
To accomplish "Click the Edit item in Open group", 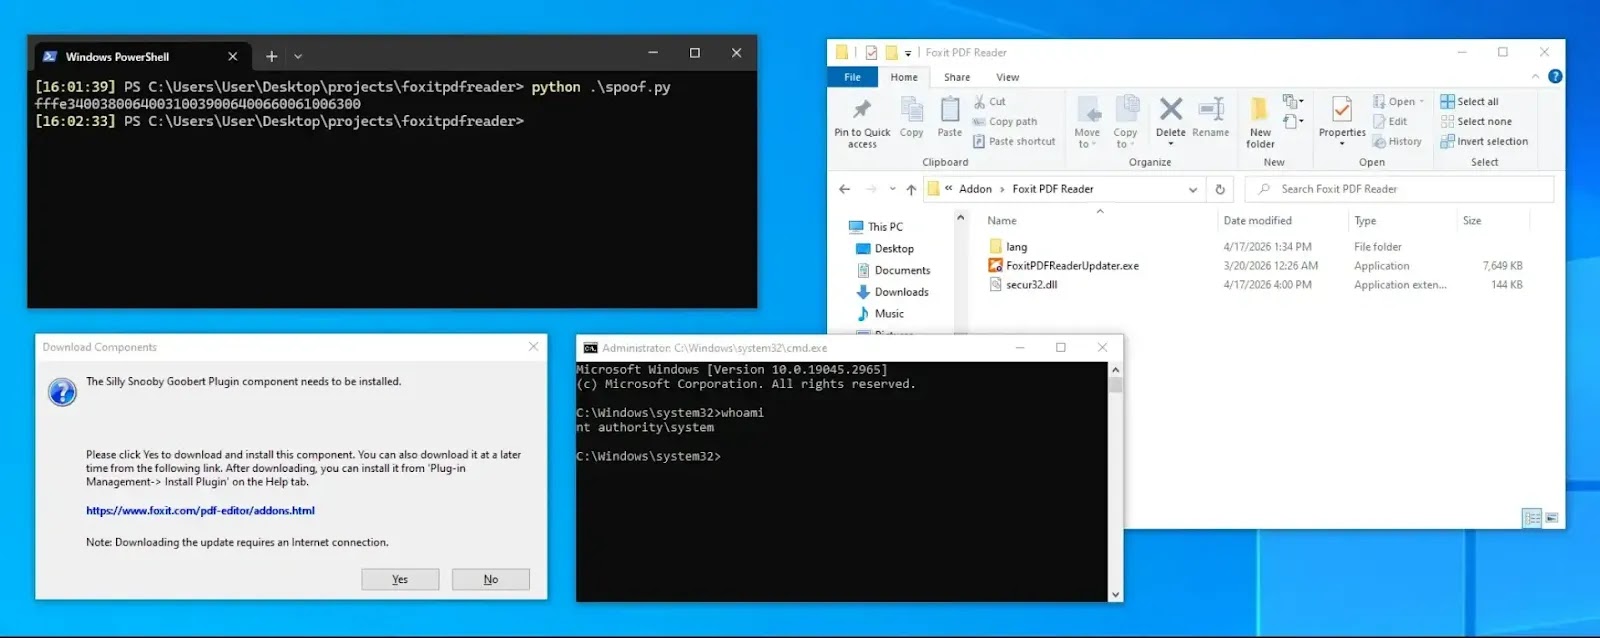I will [x=1390, y=122].
